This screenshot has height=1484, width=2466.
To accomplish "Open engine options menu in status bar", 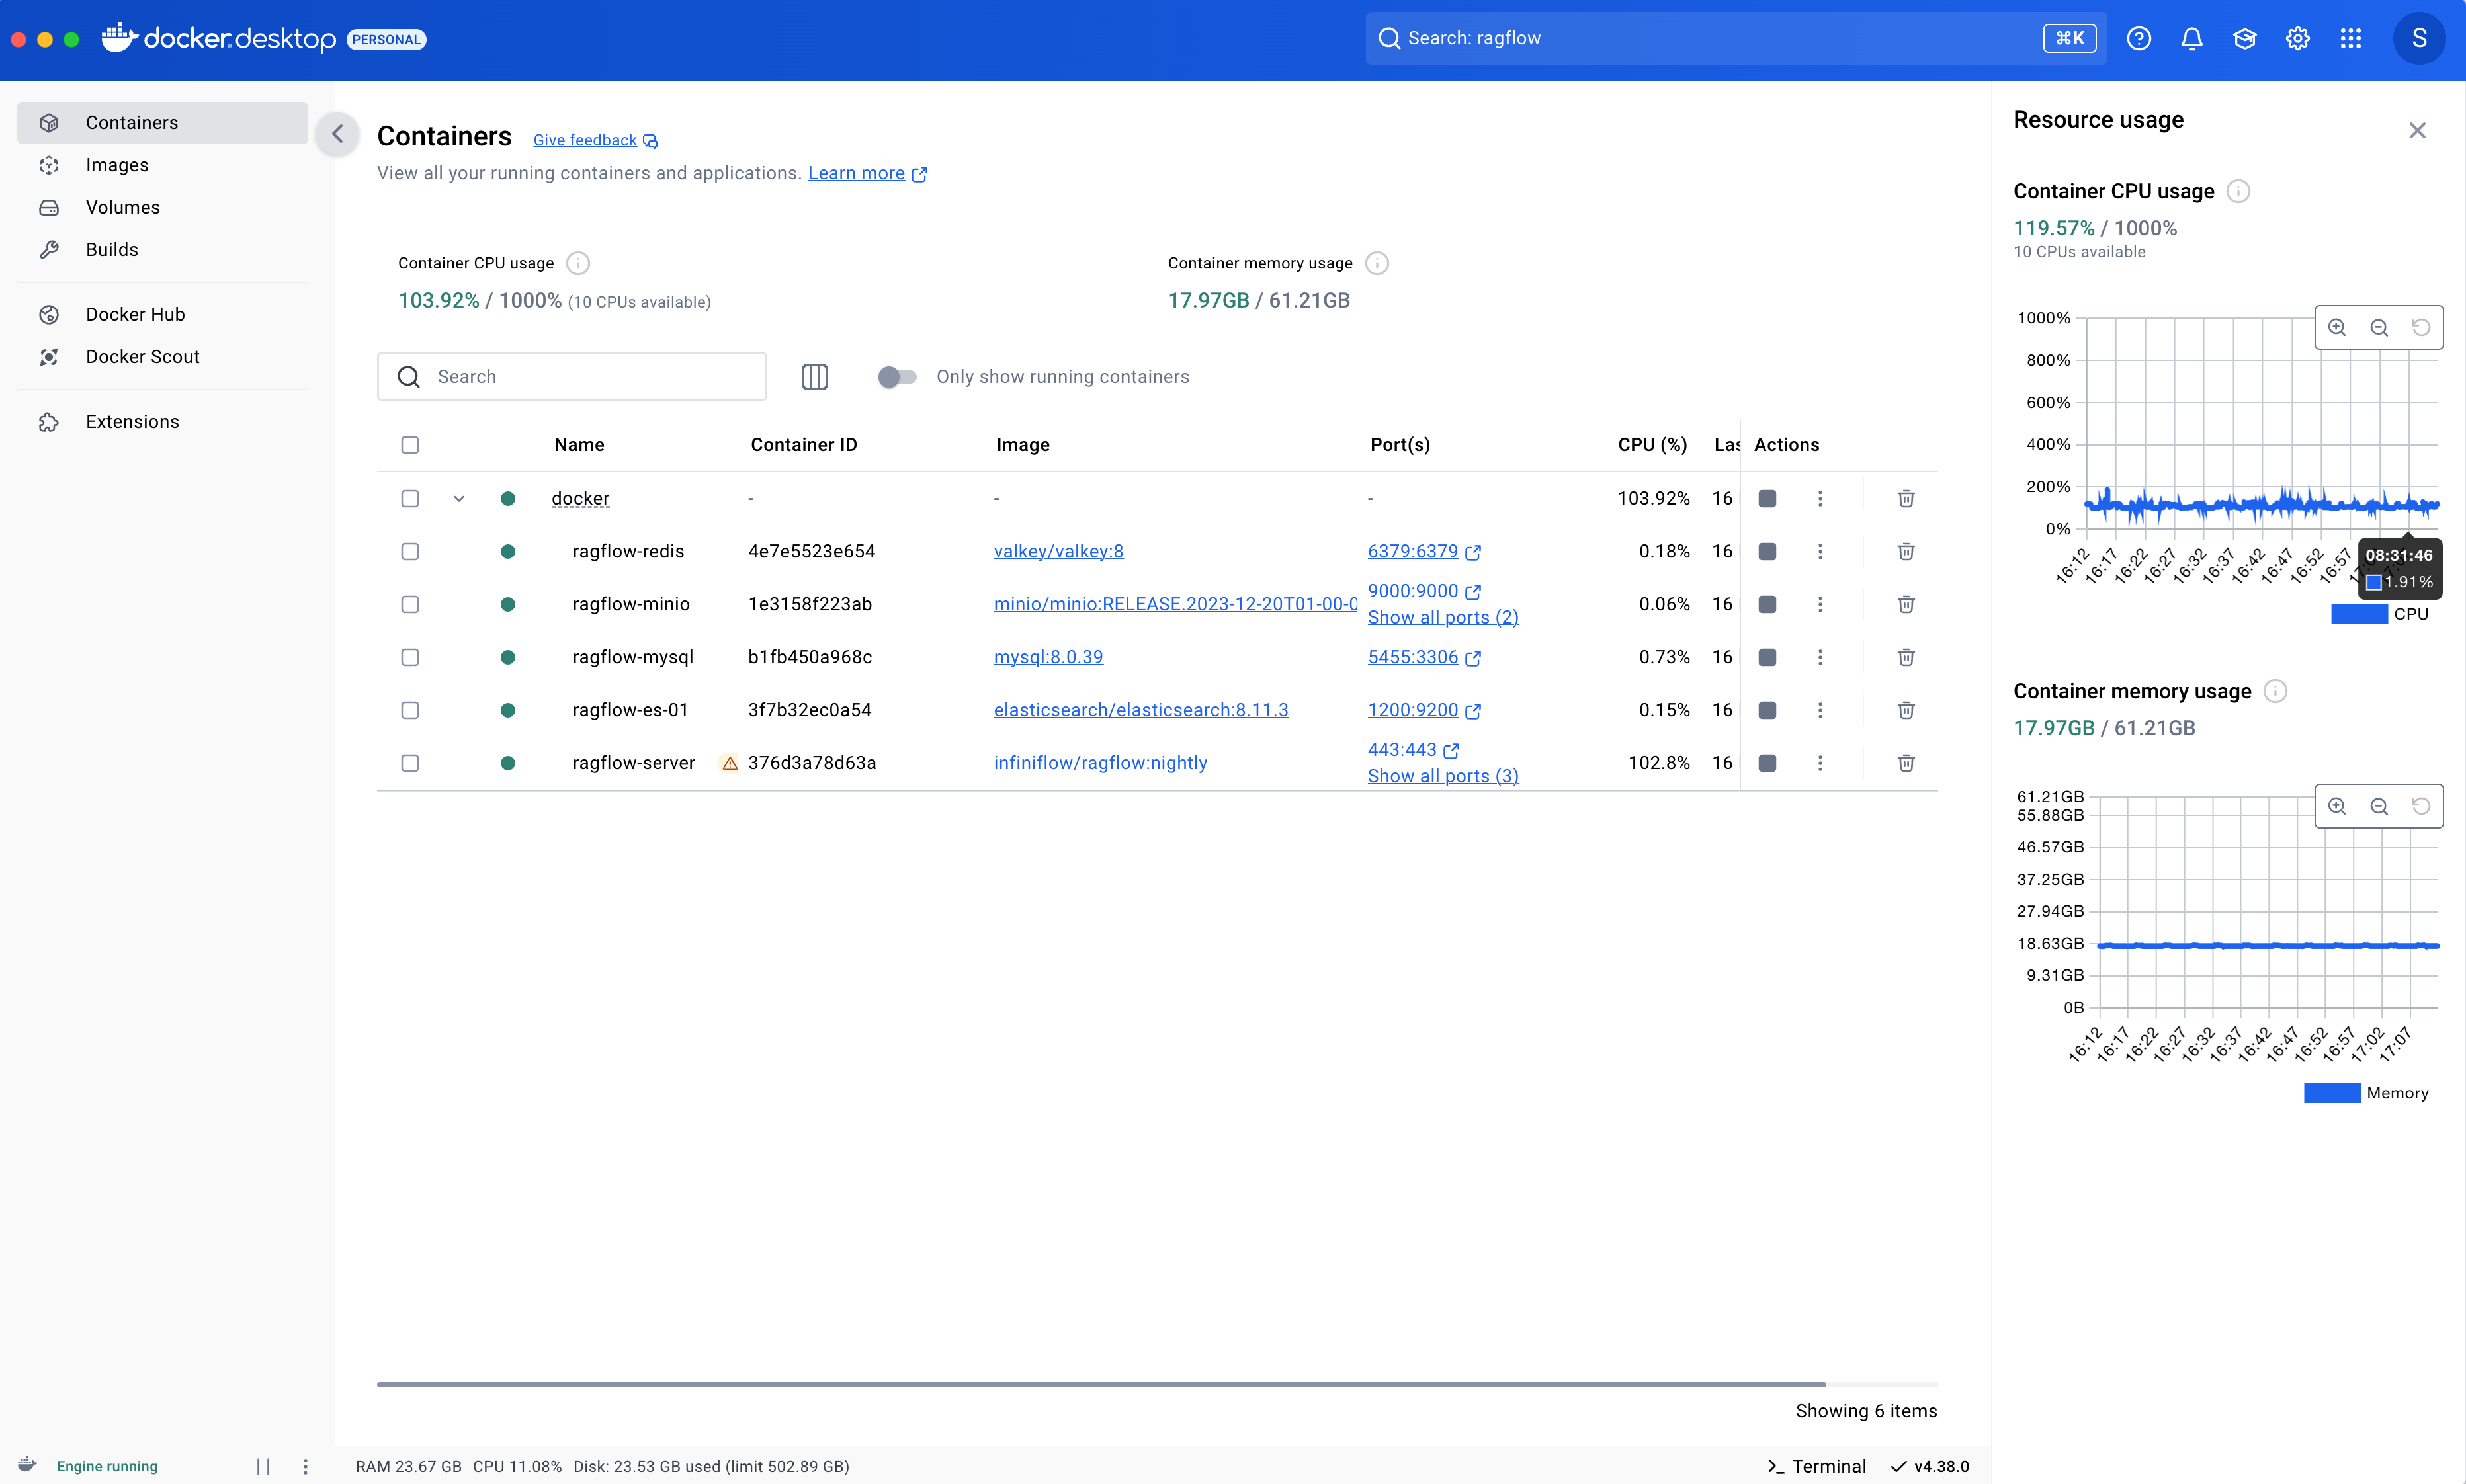I will [305, 1466].
